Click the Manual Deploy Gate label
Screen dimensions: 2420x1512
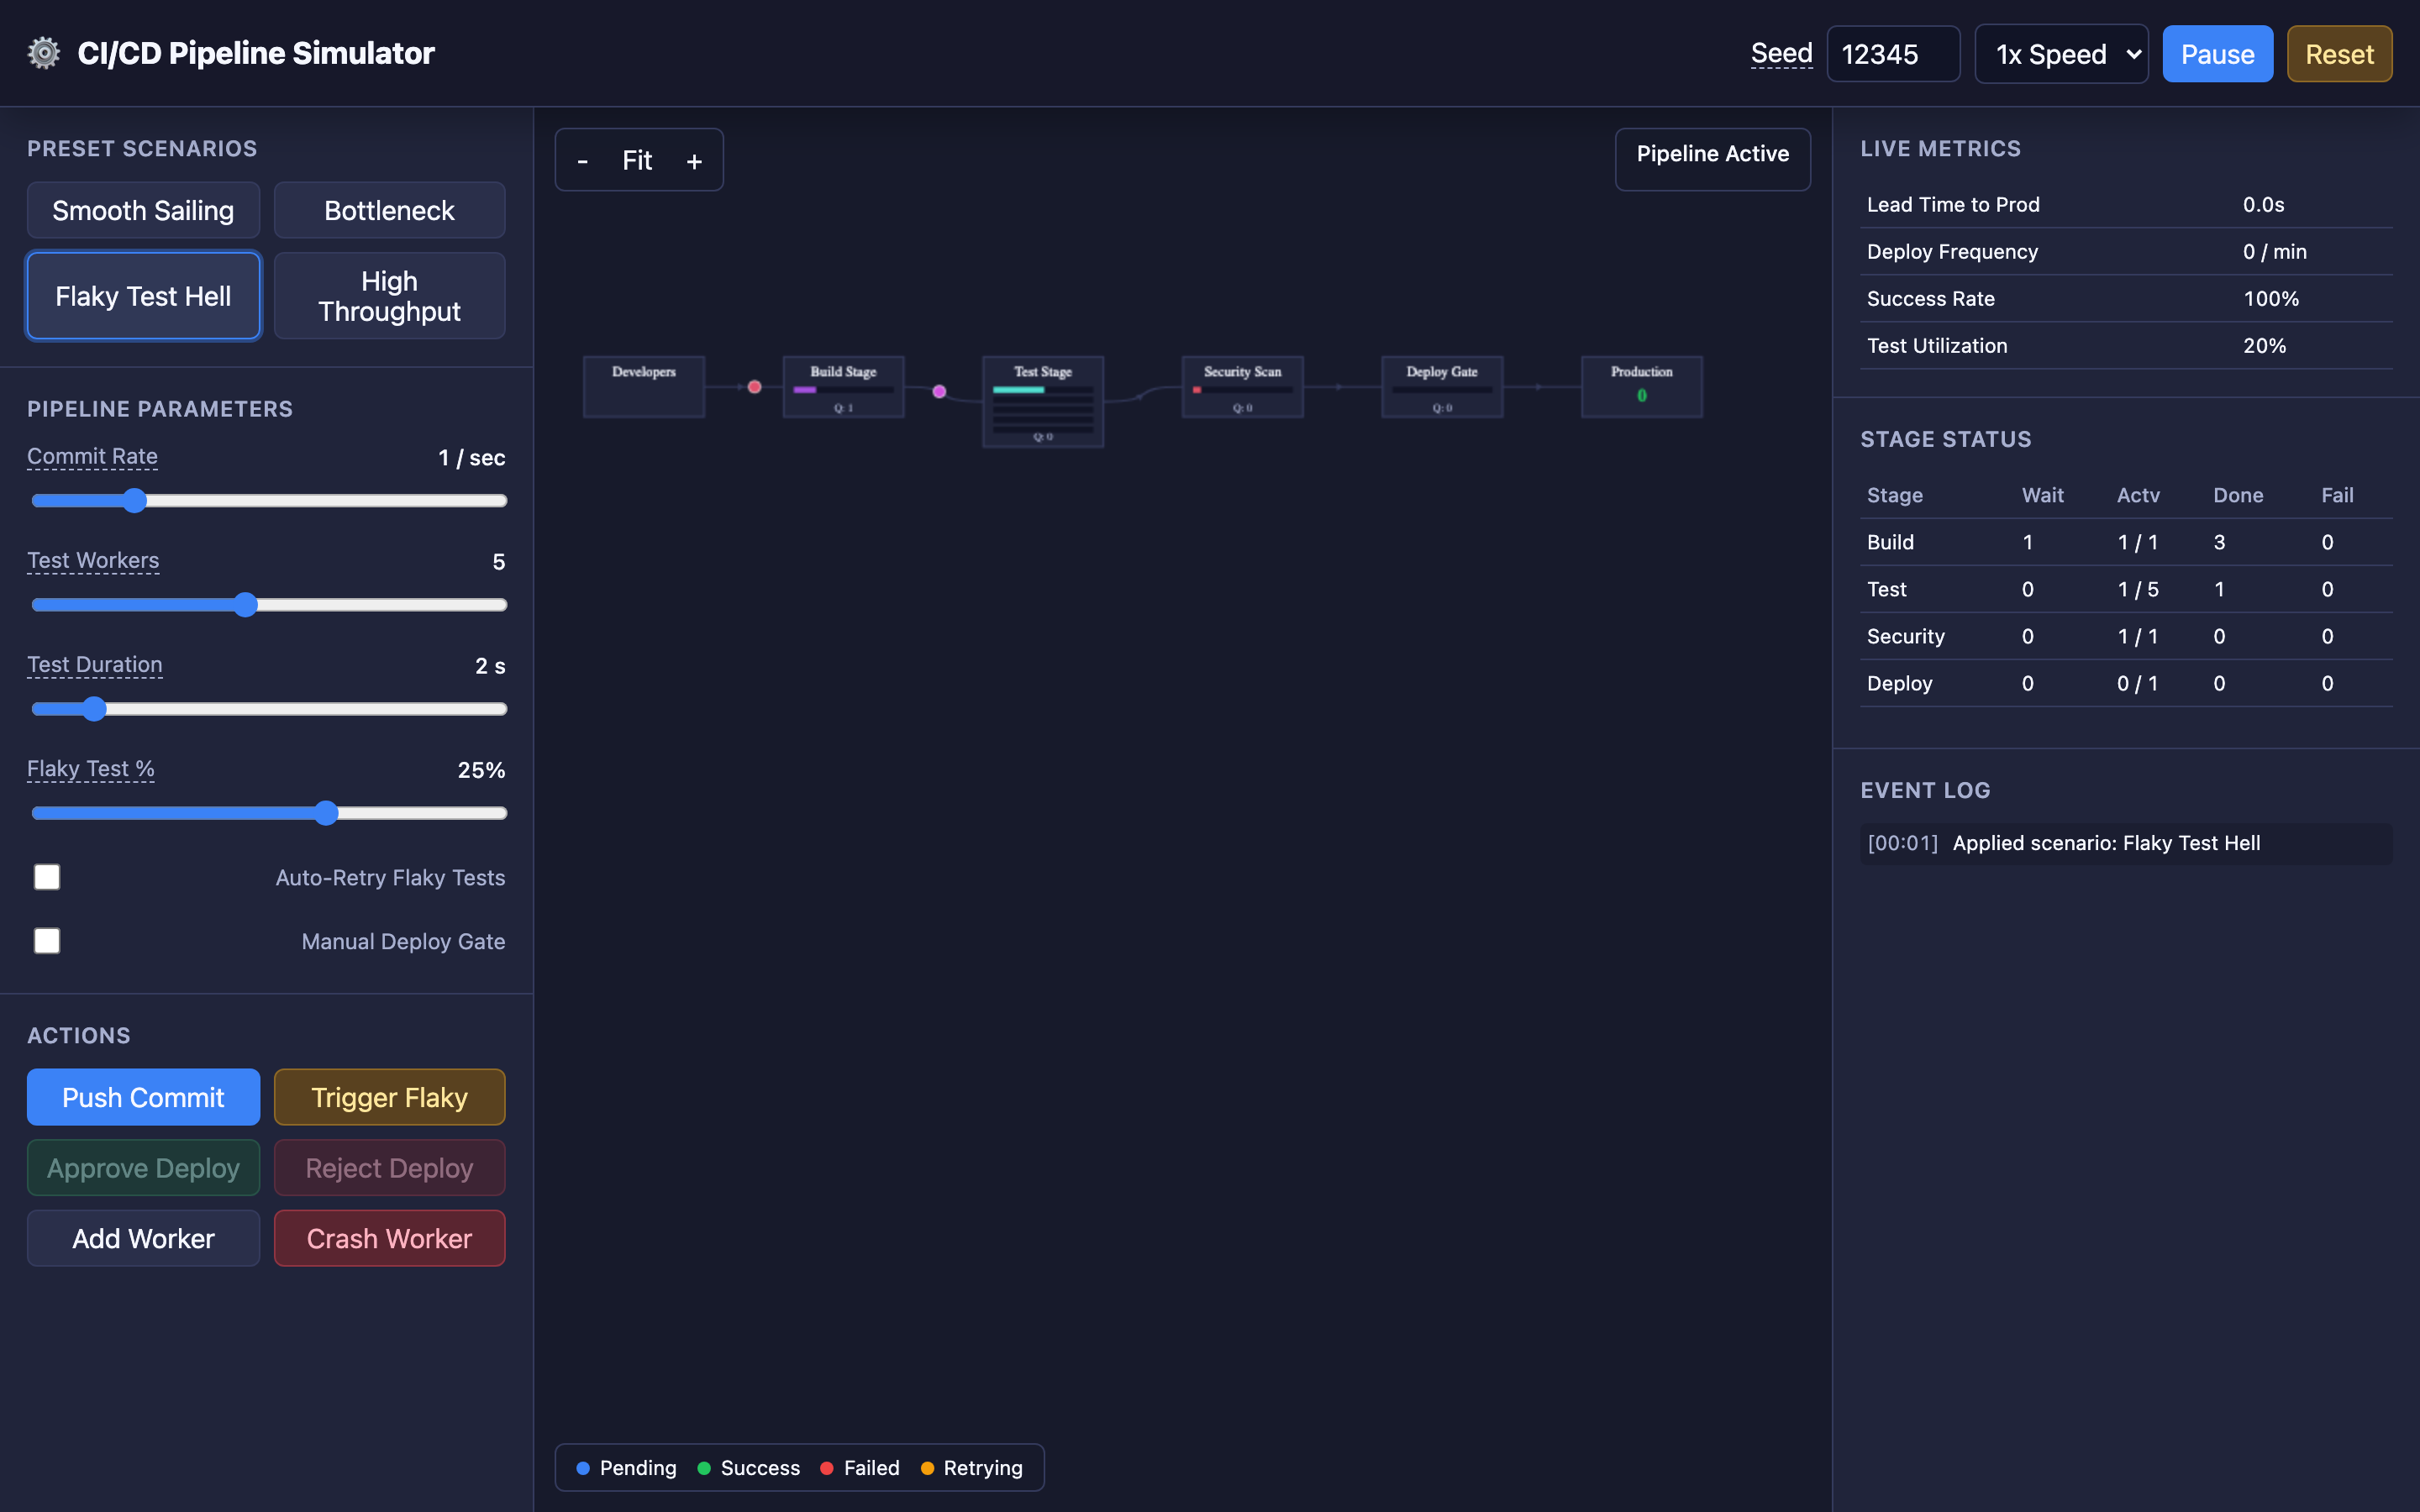pos(403,941)
